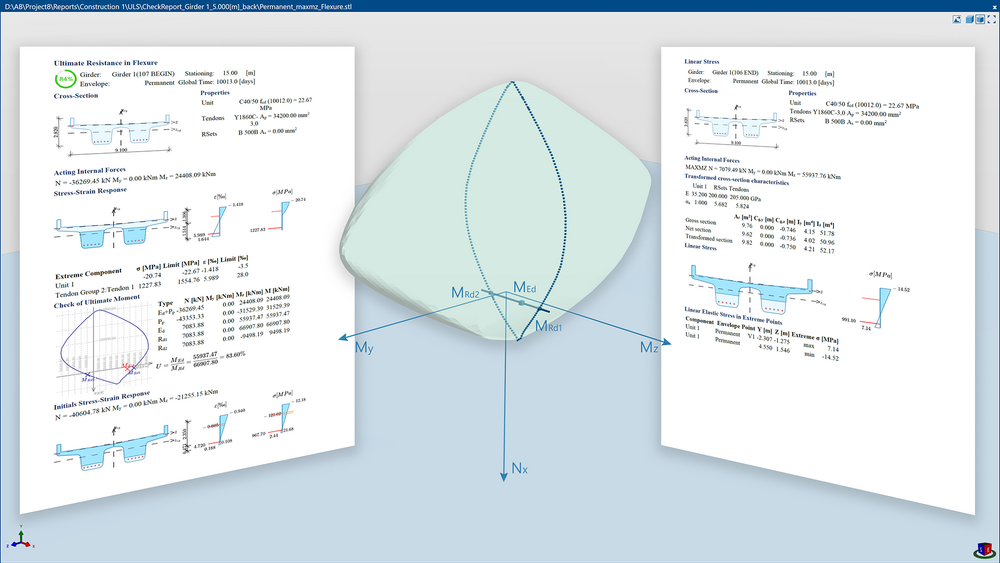Click the Nx axis label
This screenshot has height=563, width=1000.
[521, 466]
